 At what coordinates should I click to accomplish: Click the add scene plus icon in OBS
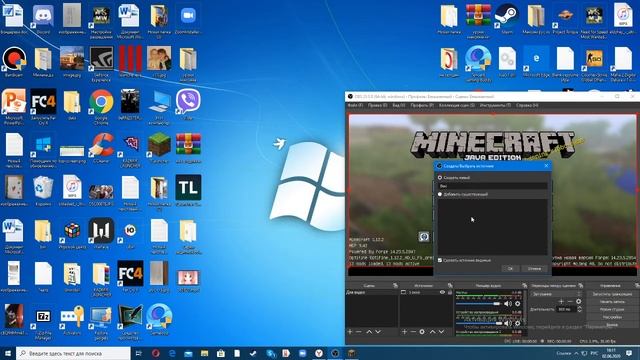(x=350, y=332)
